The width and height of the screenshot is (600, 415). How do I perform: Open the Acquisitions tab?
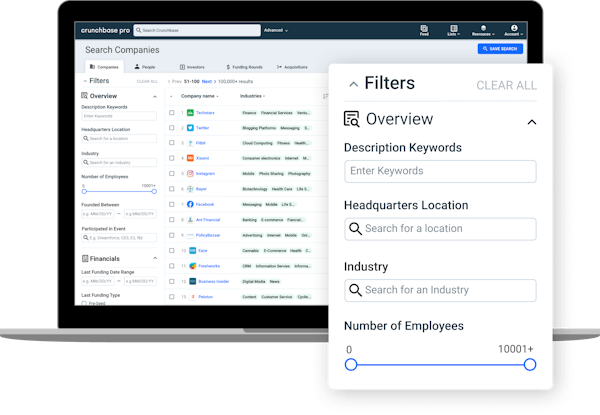(x=292, y=67)
